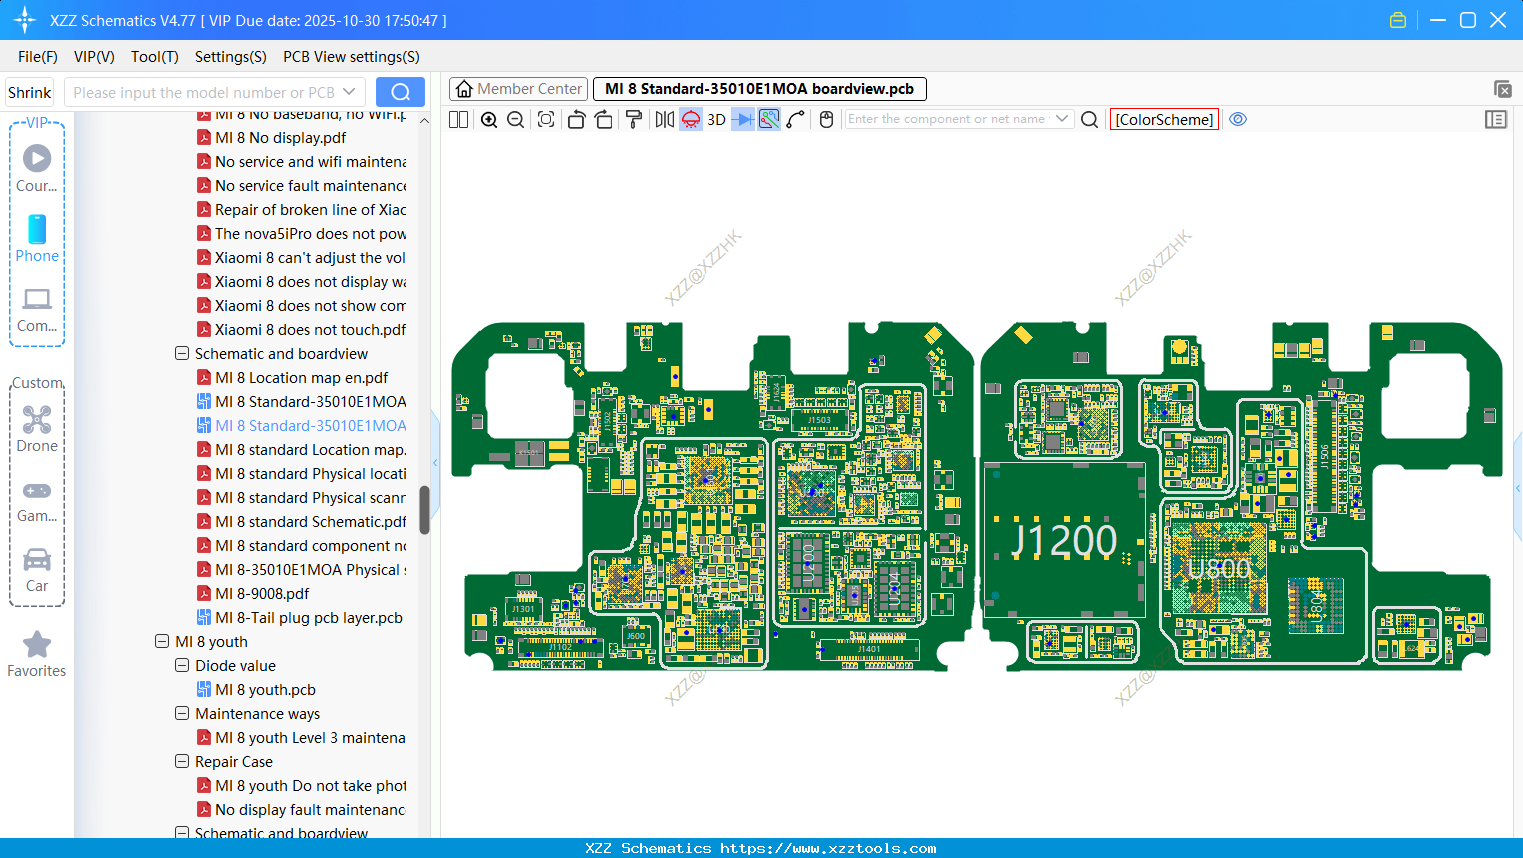Switch the boardview to 3D mode
The height and width of the screenshot is (858, 1523).
pos(716,119)
